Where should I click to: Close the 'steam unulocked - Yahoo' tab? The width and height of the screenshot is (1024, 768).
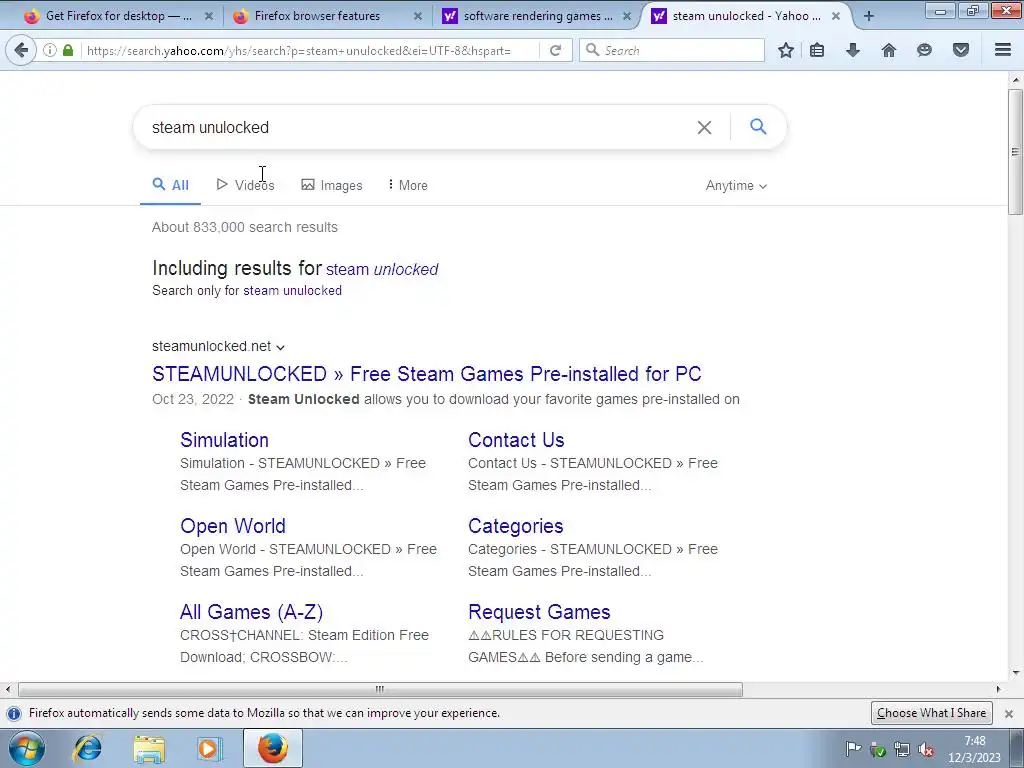[836, 16]
